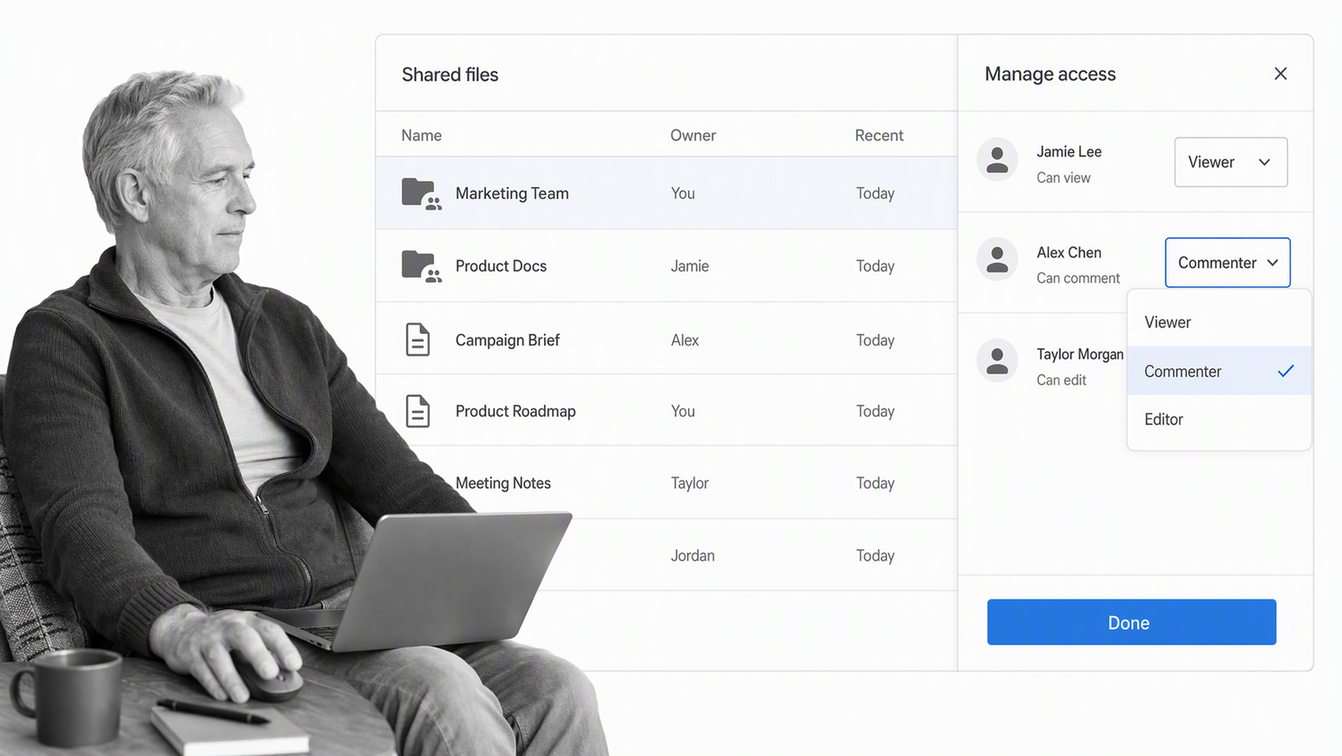1342x756 pixels.
Task: Click the Campaign Brief document icon
Action: tap(418, 340)
